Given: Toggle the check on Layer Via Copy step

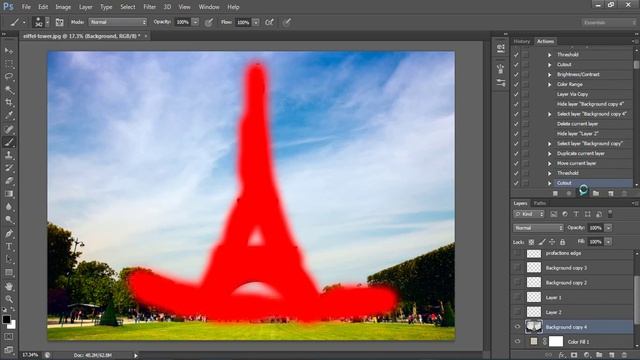Looking at the screenshot, I should point(516,94).
